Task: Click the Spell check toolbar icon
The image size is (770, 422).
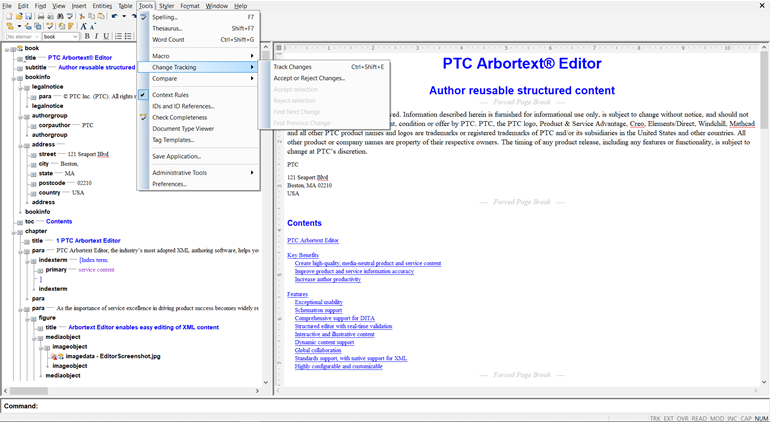Action: tap(70, 16)
